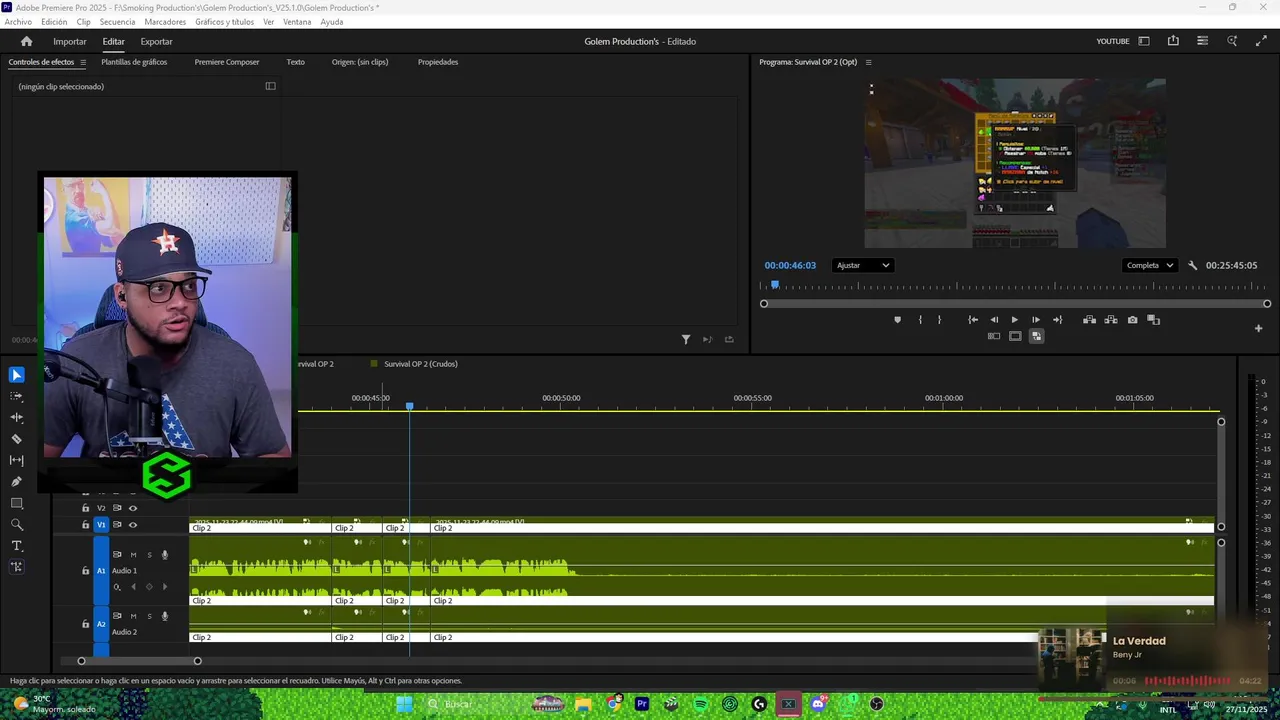Select Survival OP 2 (Crudos) sequence tab
Viewport: 1280px width, 720px height.
421,364
